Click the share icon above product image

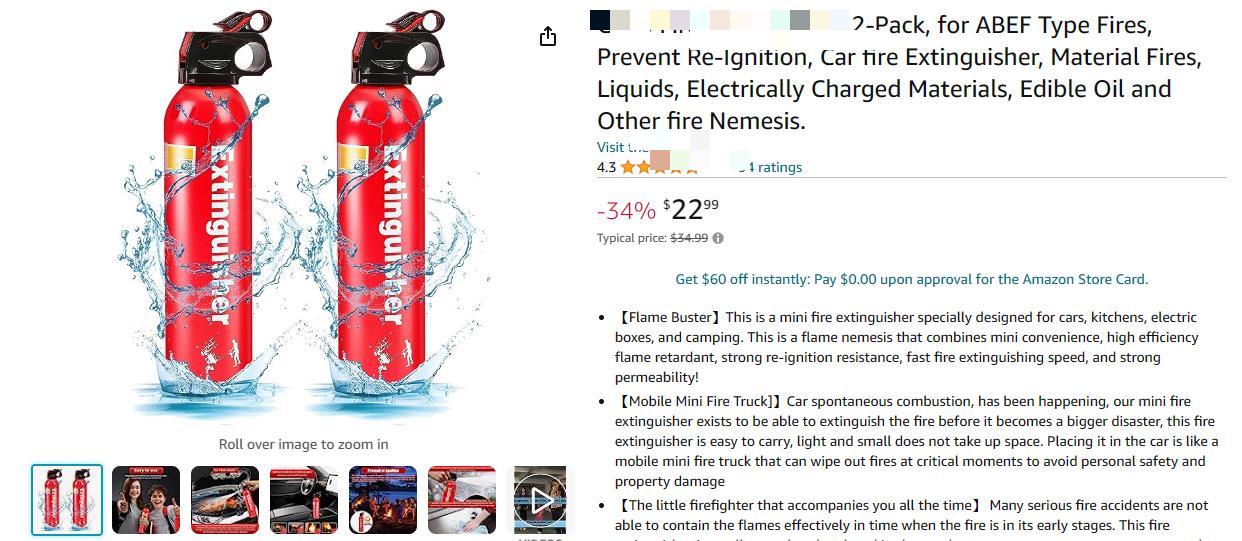click(547, 37)
